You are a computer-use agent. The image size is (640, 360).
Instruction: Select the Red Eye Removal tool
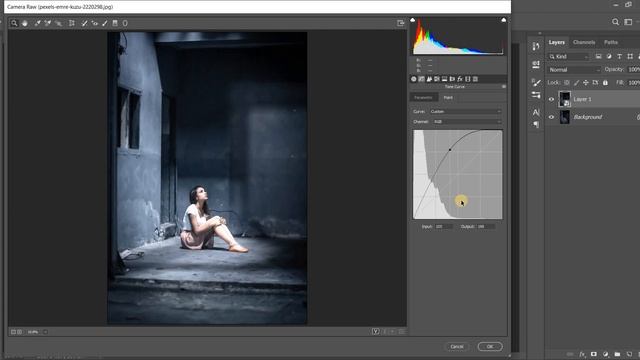coord(95,23)
